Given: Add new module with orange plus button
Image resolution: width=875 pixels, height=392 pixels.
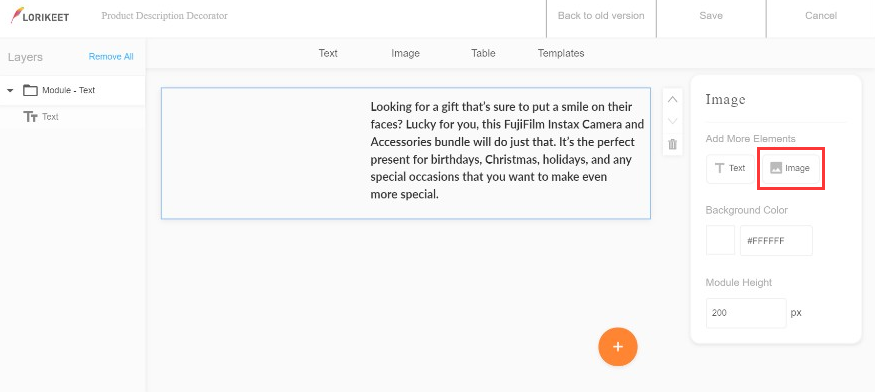Looking at the screenshot, I should tap(618, 347).
